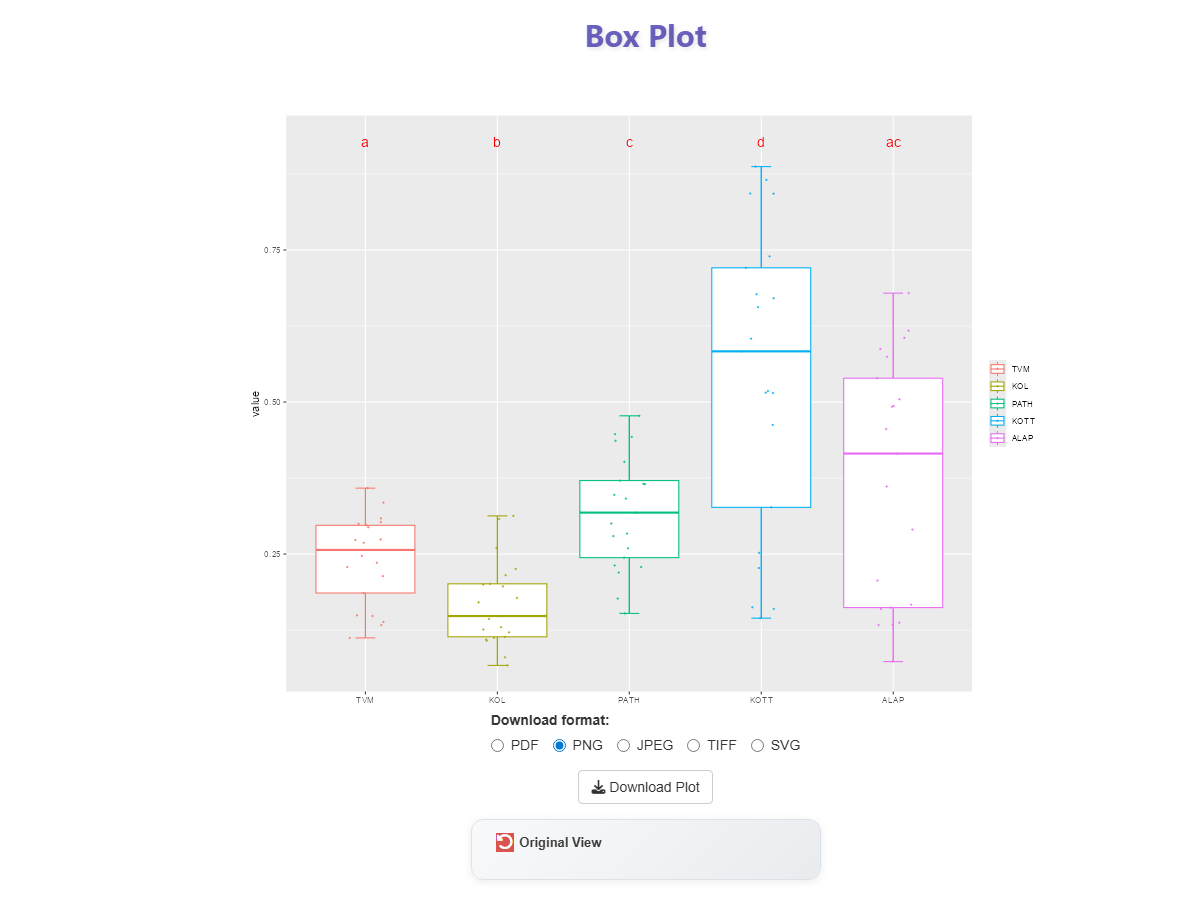Click the blue KOTT box in plot

pyautogui.click(x=761, y=387)
